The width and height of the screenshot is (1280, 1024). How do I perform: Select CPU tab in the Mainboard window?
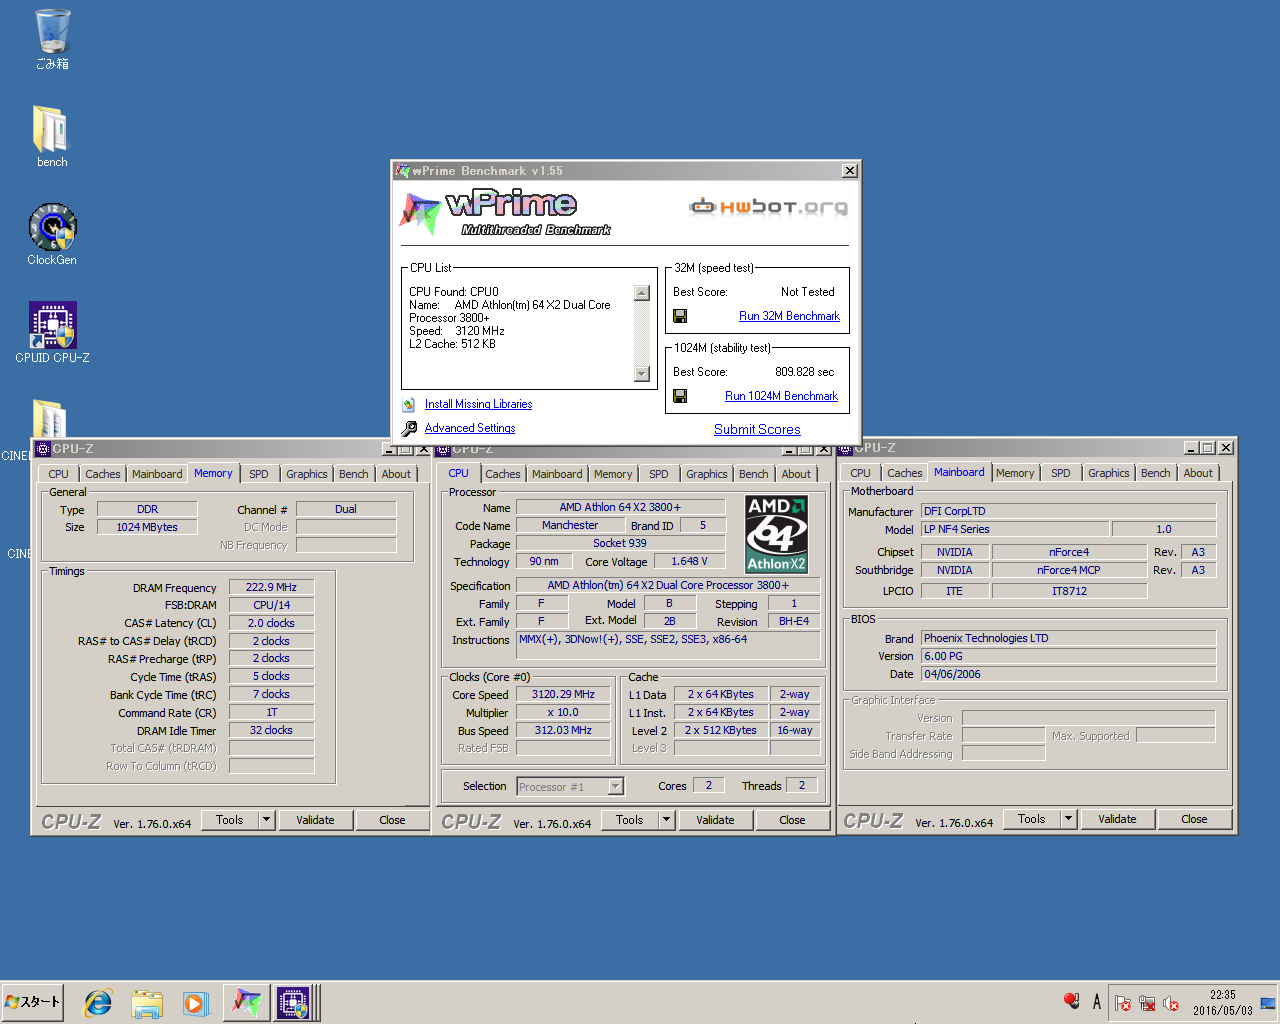pos(860,473)
